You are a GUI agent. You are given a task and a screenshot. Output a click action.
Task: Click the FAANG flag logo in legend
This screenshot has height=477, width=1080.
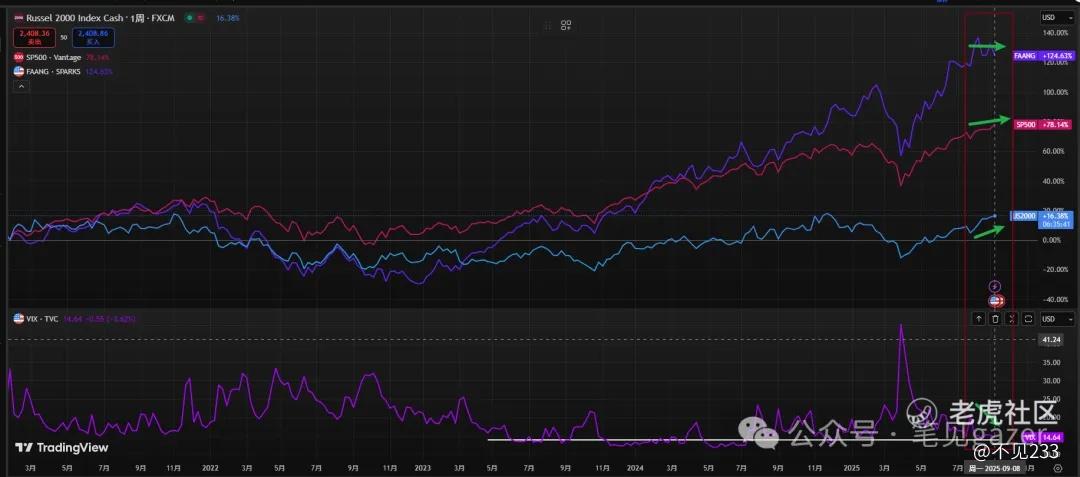pyautogui.click(x=19, y=71)
